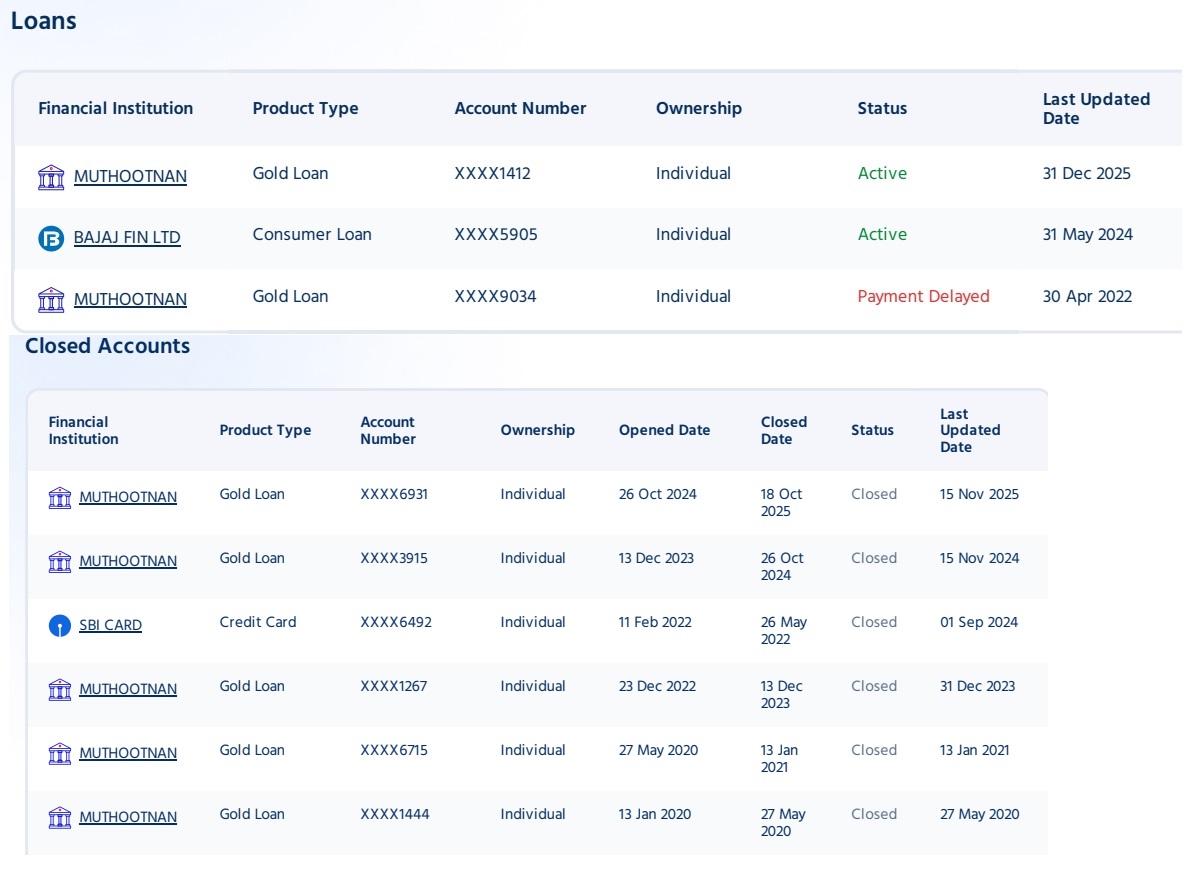Image resolution: width=1204 pixels, height=877 pixels.
Task: Open MUTHOOTNAN link for closed account XXXX6715
Action: [128, 754]
